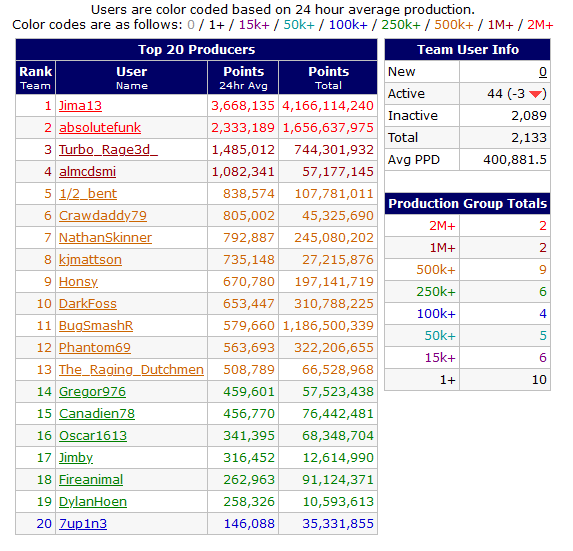Viewport: 573px width, 551px height.
Task: Click the gray 0 color code in legend
Action: coord(191,25)
